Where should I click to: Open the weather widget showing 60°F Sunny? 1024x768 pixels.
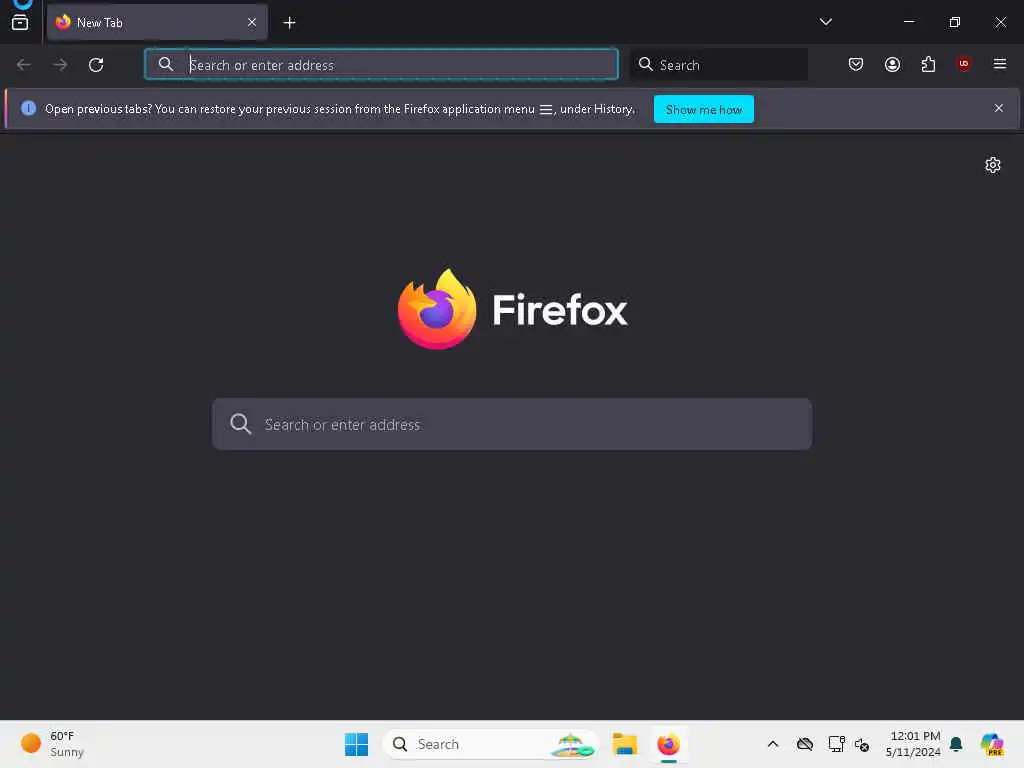(52, 744)
